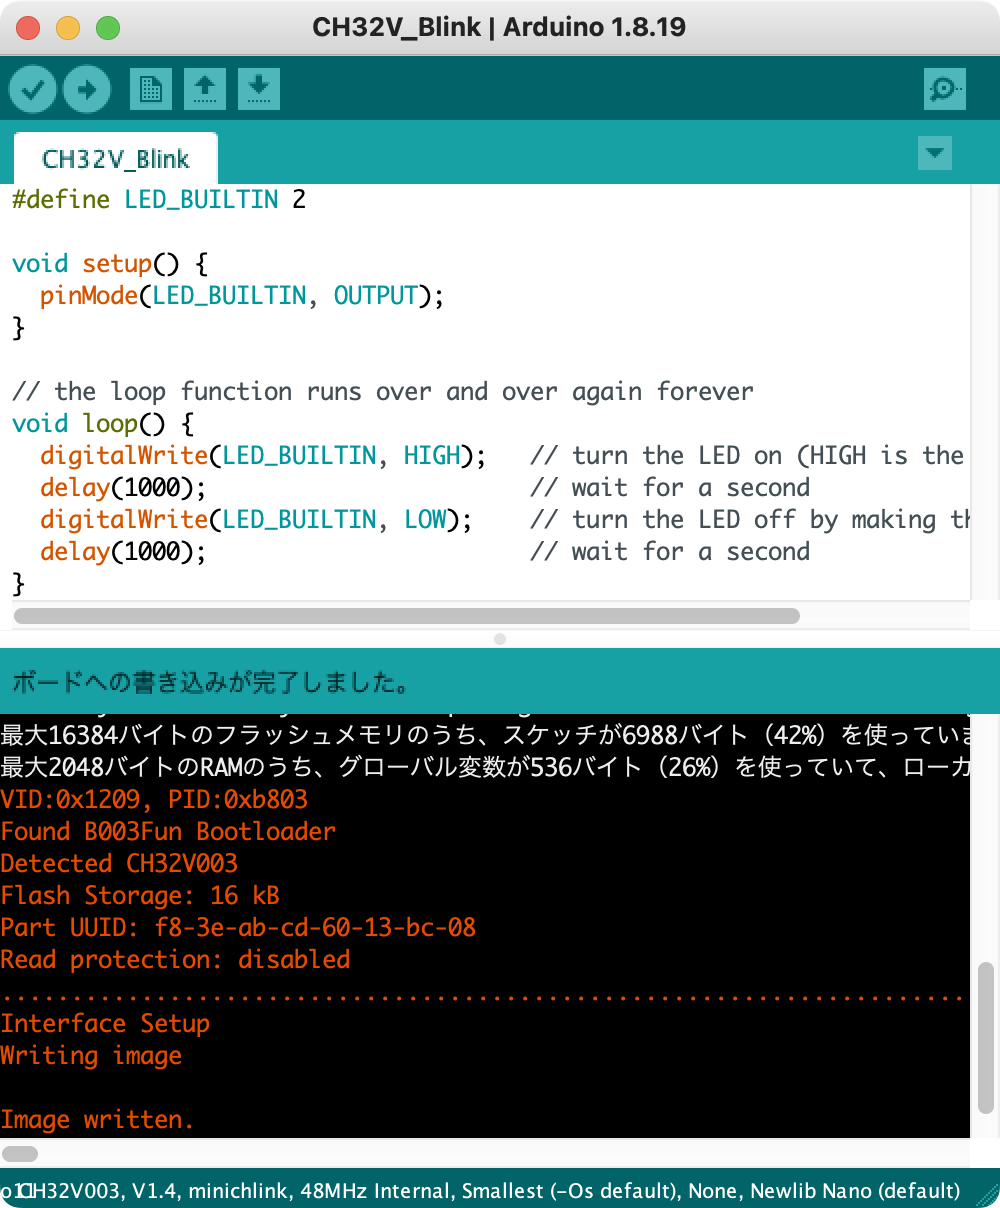Click the editor/console divider handle dot

click(x=500, y=638)
